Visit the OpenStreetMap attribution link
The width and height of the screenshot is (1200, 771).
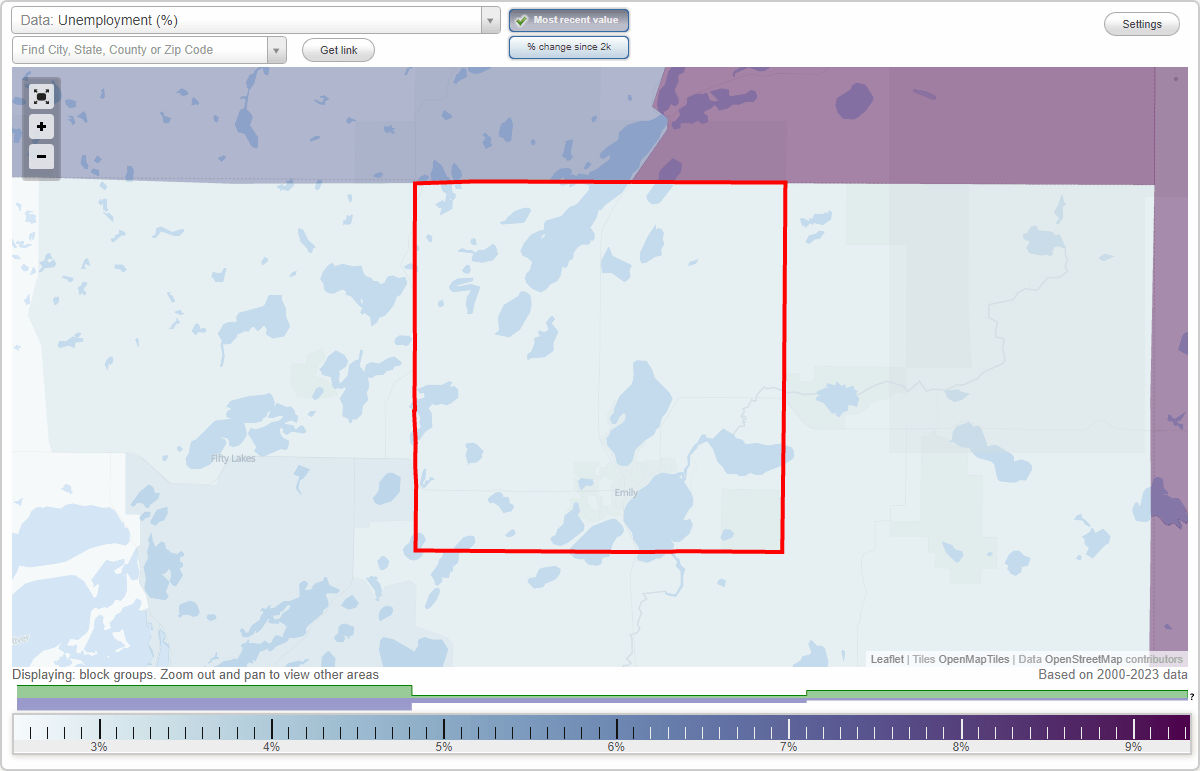click(1083, 659)
